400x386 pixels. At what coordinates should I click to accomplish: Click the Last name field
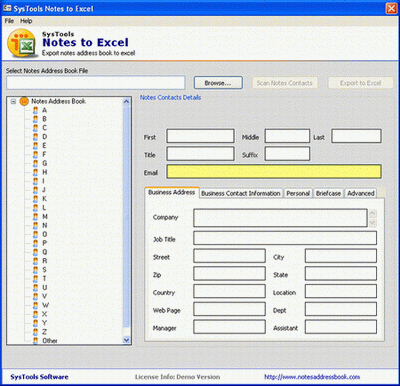click(x=356, y=136)
